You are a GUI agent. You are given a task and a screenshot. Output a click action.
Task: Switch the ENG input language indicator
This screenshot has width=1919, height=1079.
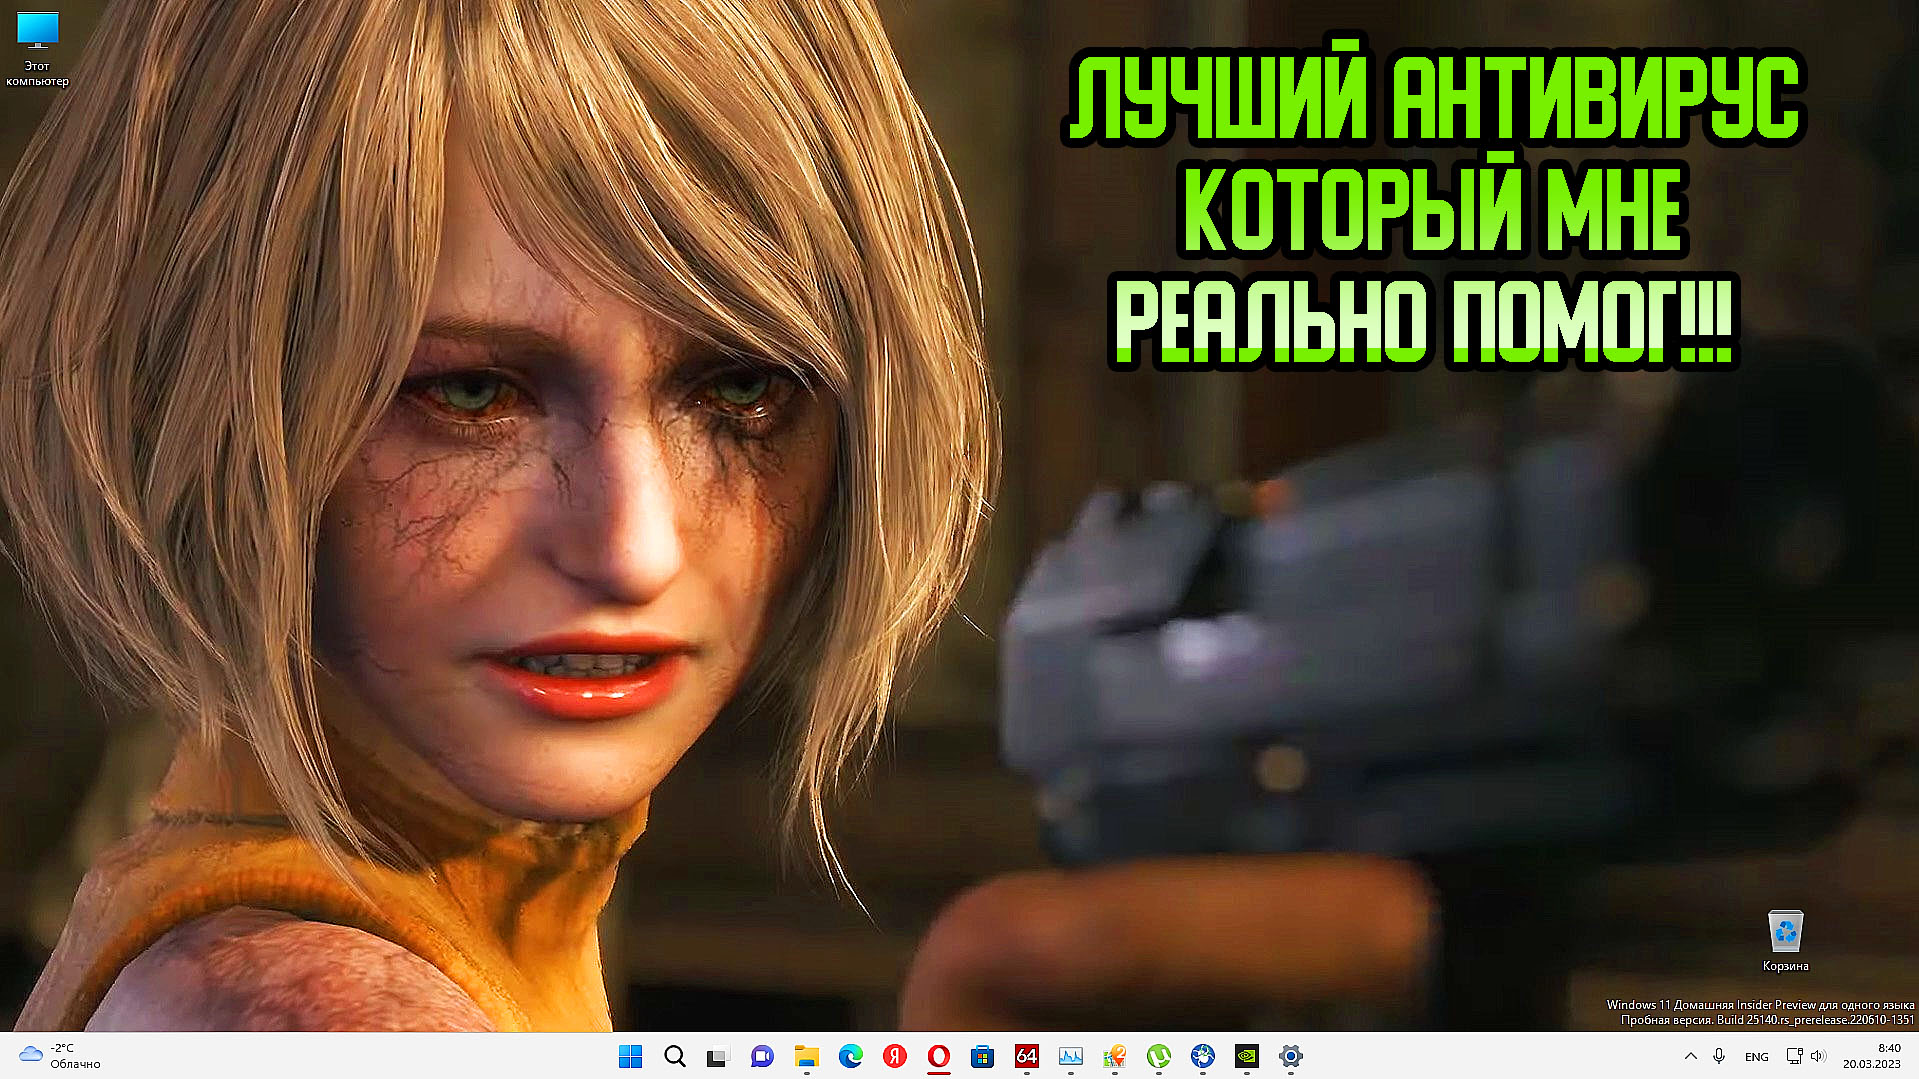tap(1756, 1056)
